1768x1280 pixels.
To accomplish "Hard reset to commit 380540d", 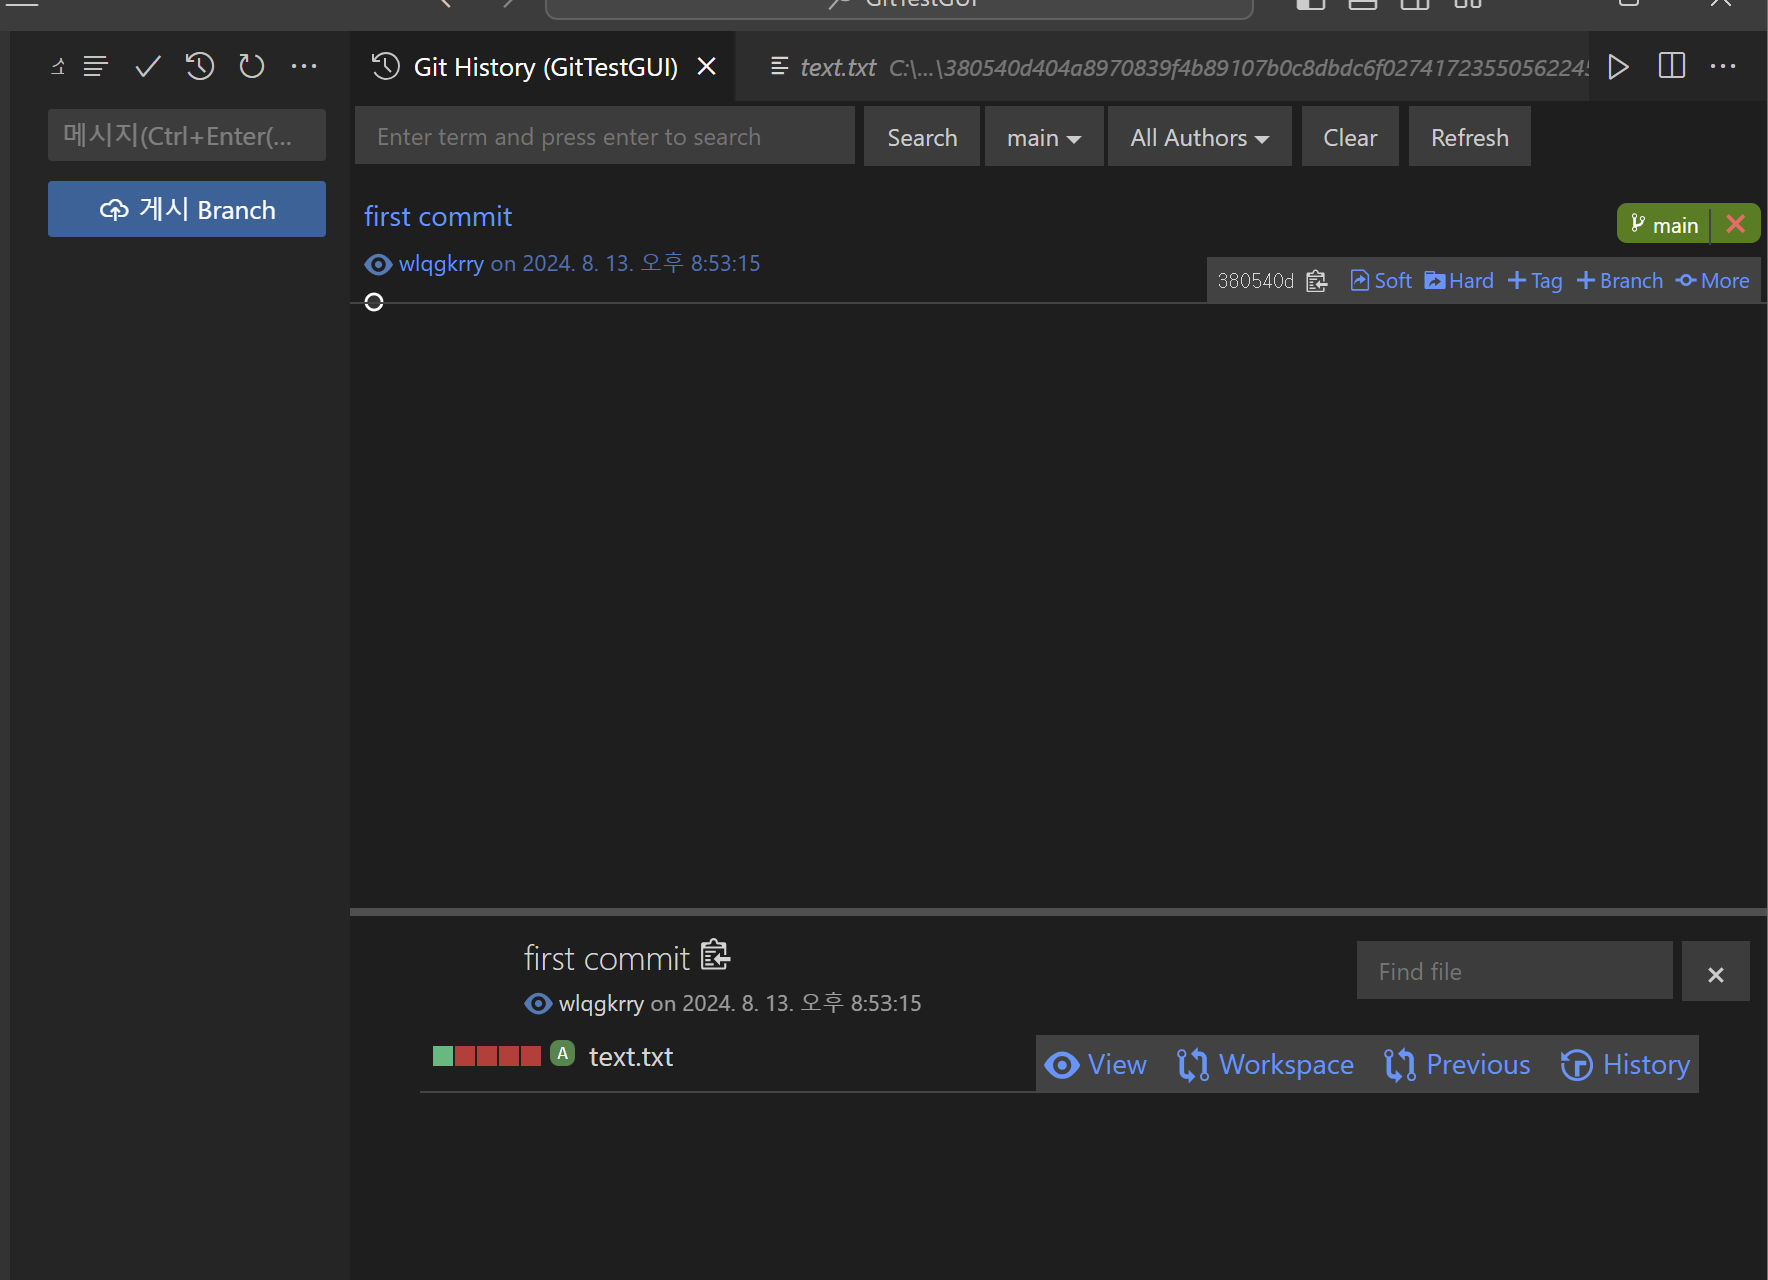I will [1459, 281].
